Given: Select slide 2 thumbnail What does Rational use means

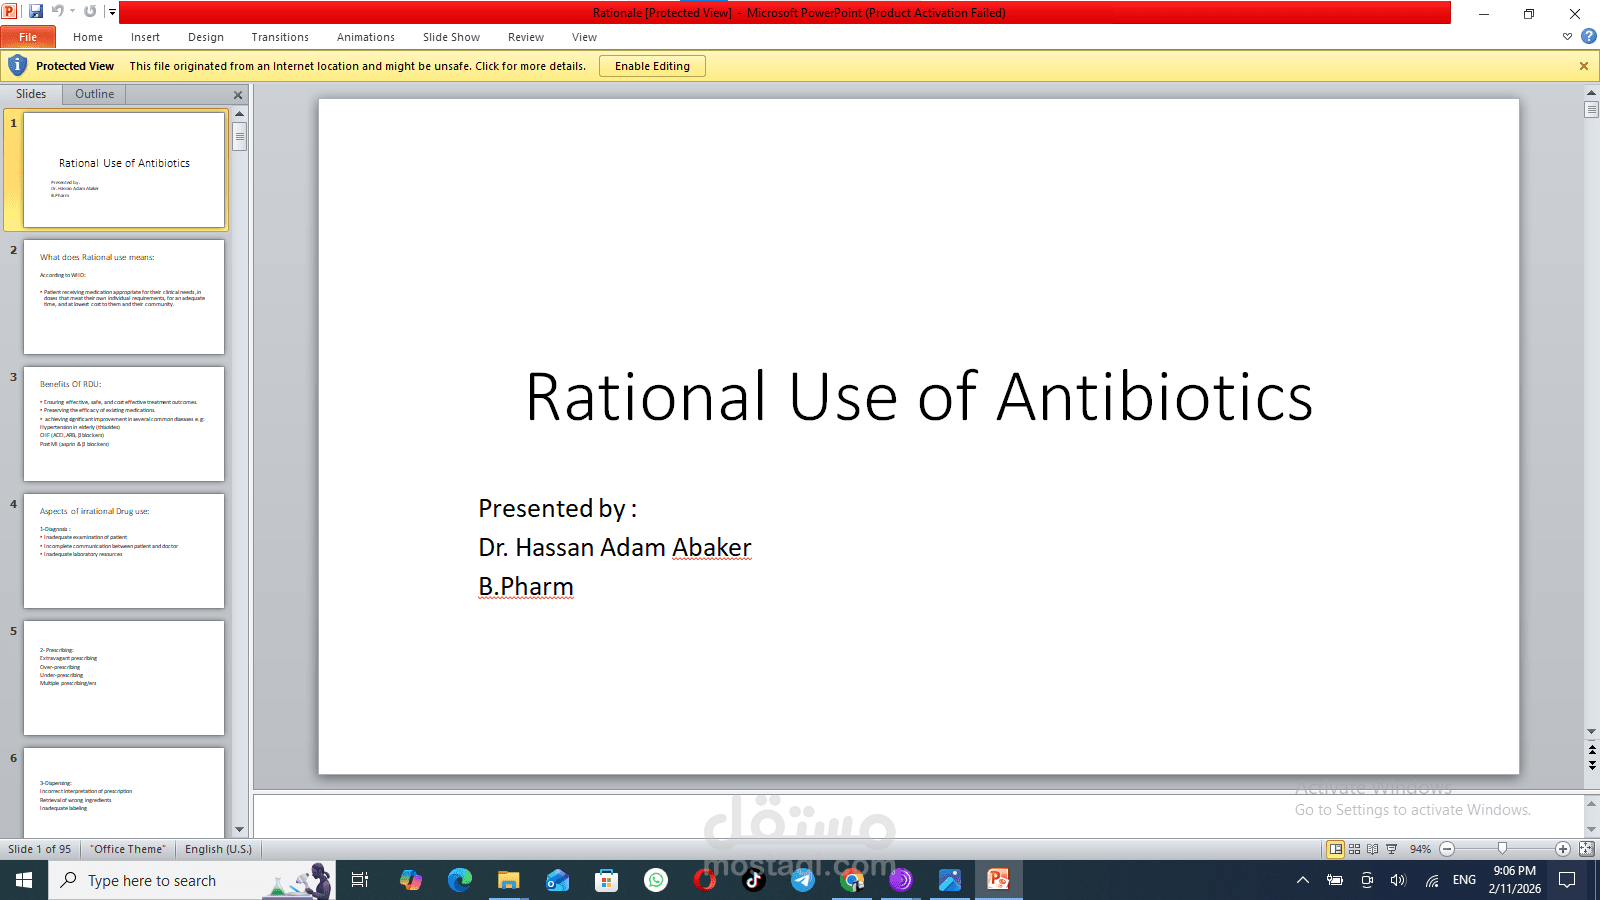Looking at the screenshot, I should 124,297.
